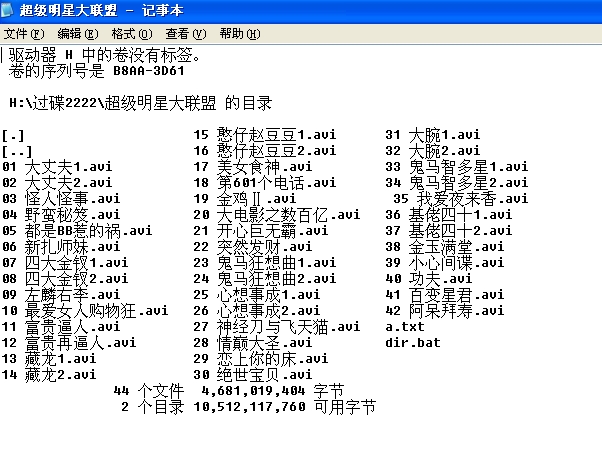Click file name 01 大丈夫1.avi
Screen dimensions: 602x468
pyautogui.click(x=57, y=167)
